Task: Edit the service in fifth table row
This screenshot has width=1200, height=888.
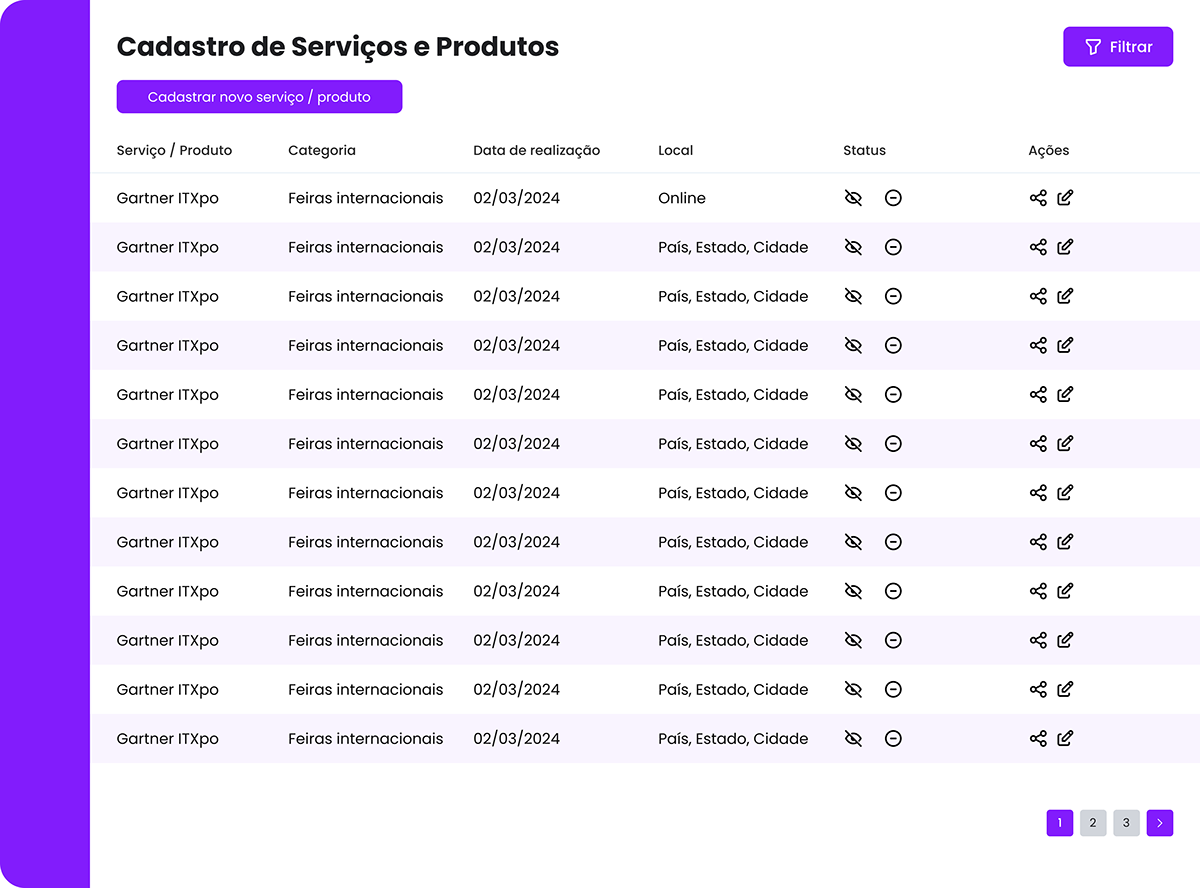Action: (x=1065, y=394)
